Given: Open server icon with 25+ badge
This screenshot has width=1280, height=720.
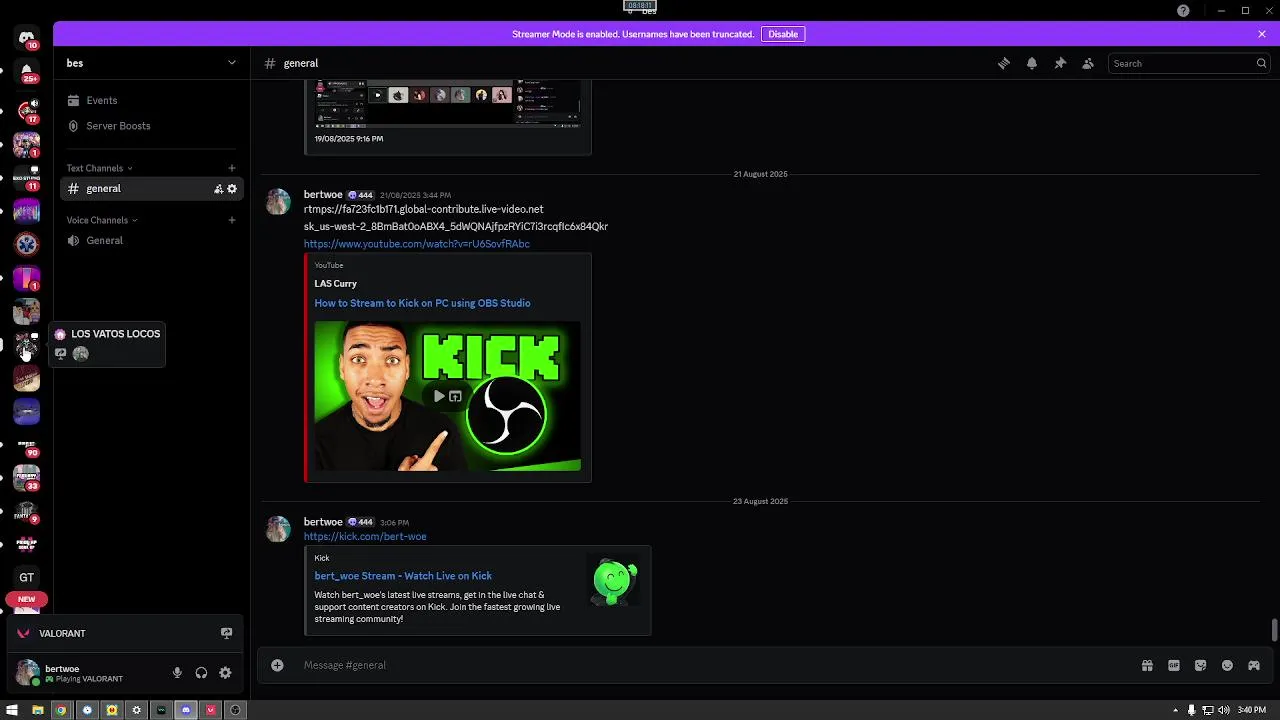Looking at the screenshot, I should coord(27,71).
